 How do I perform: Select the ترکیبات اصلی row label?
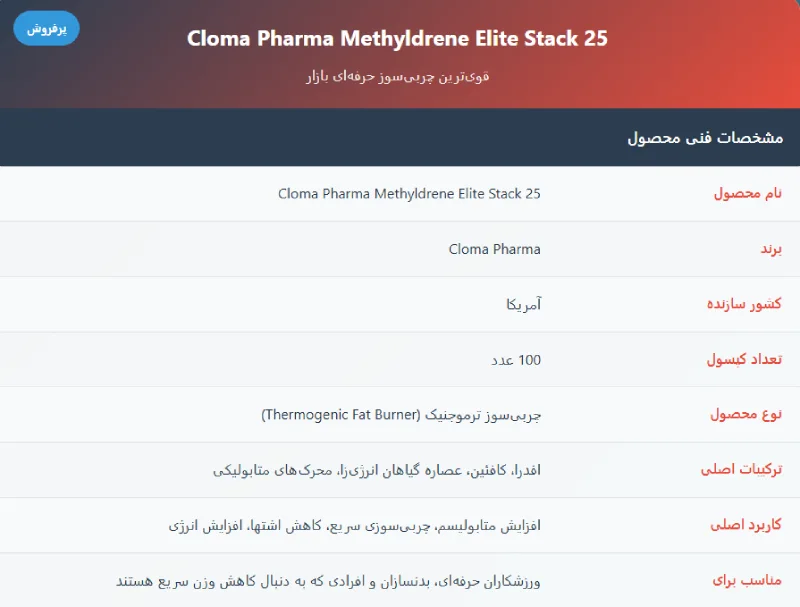pos(740,470)
